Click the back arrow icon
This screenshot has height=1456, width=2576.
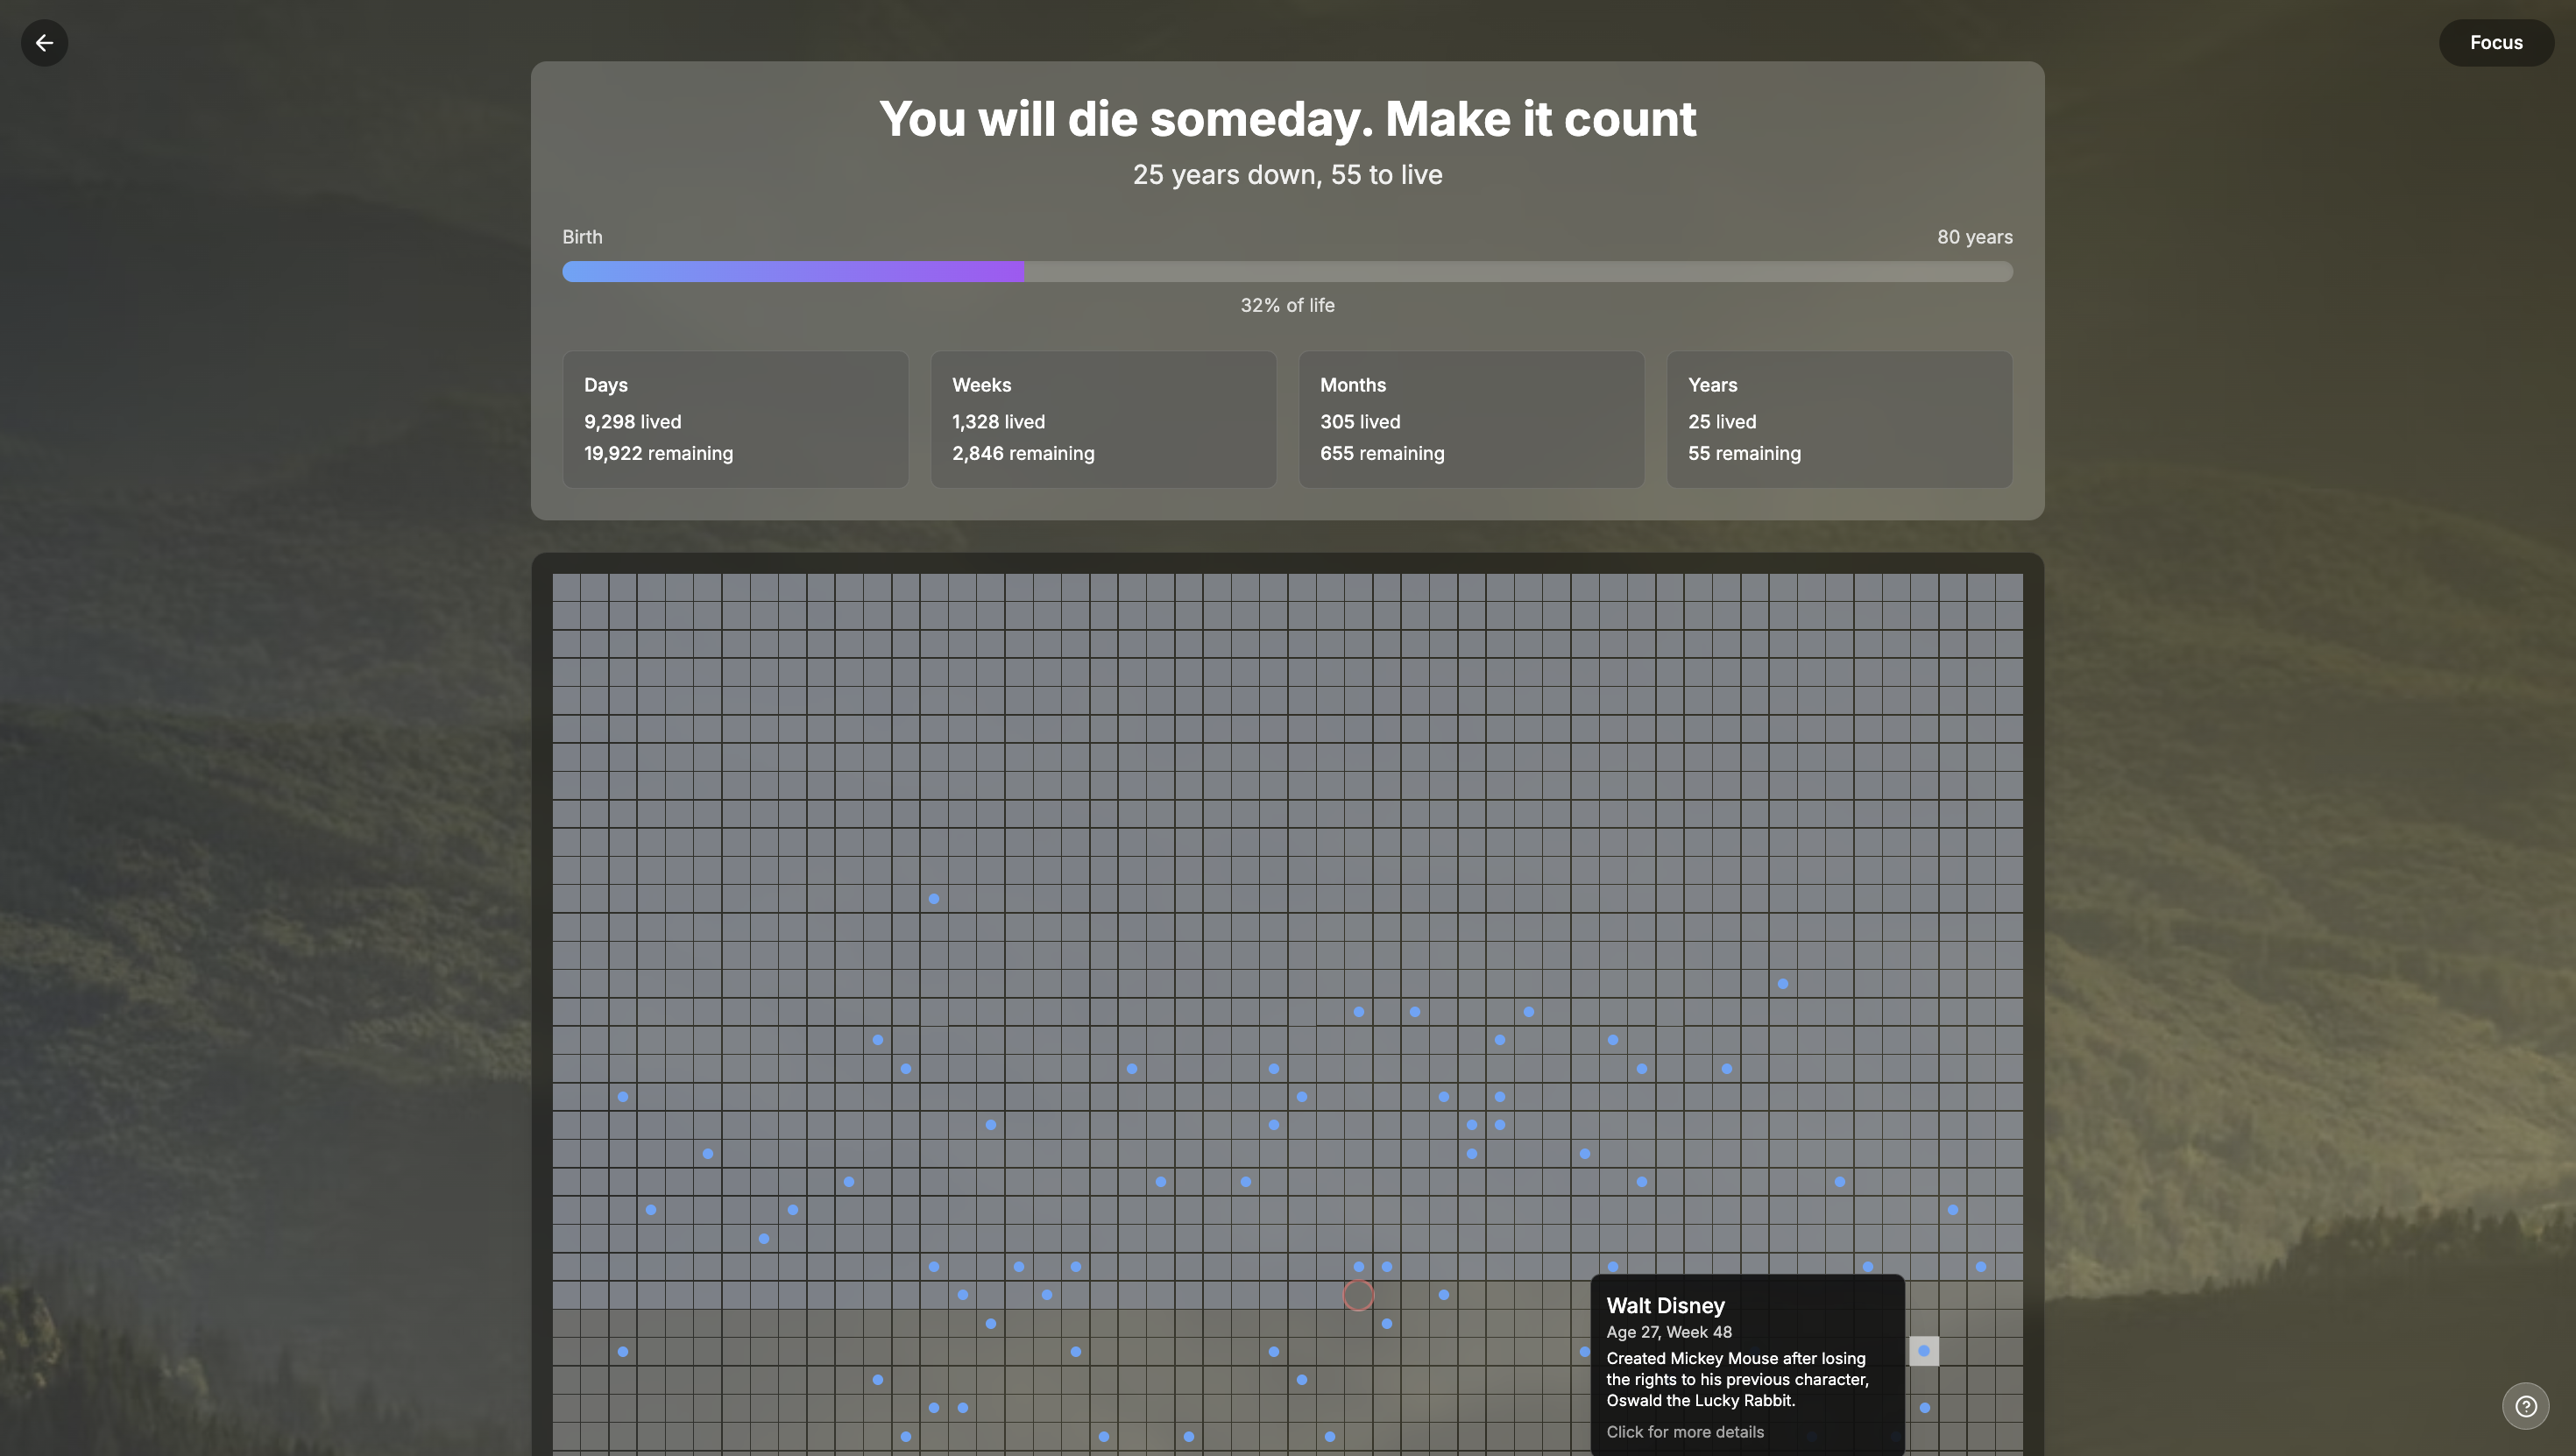(44, 43)
